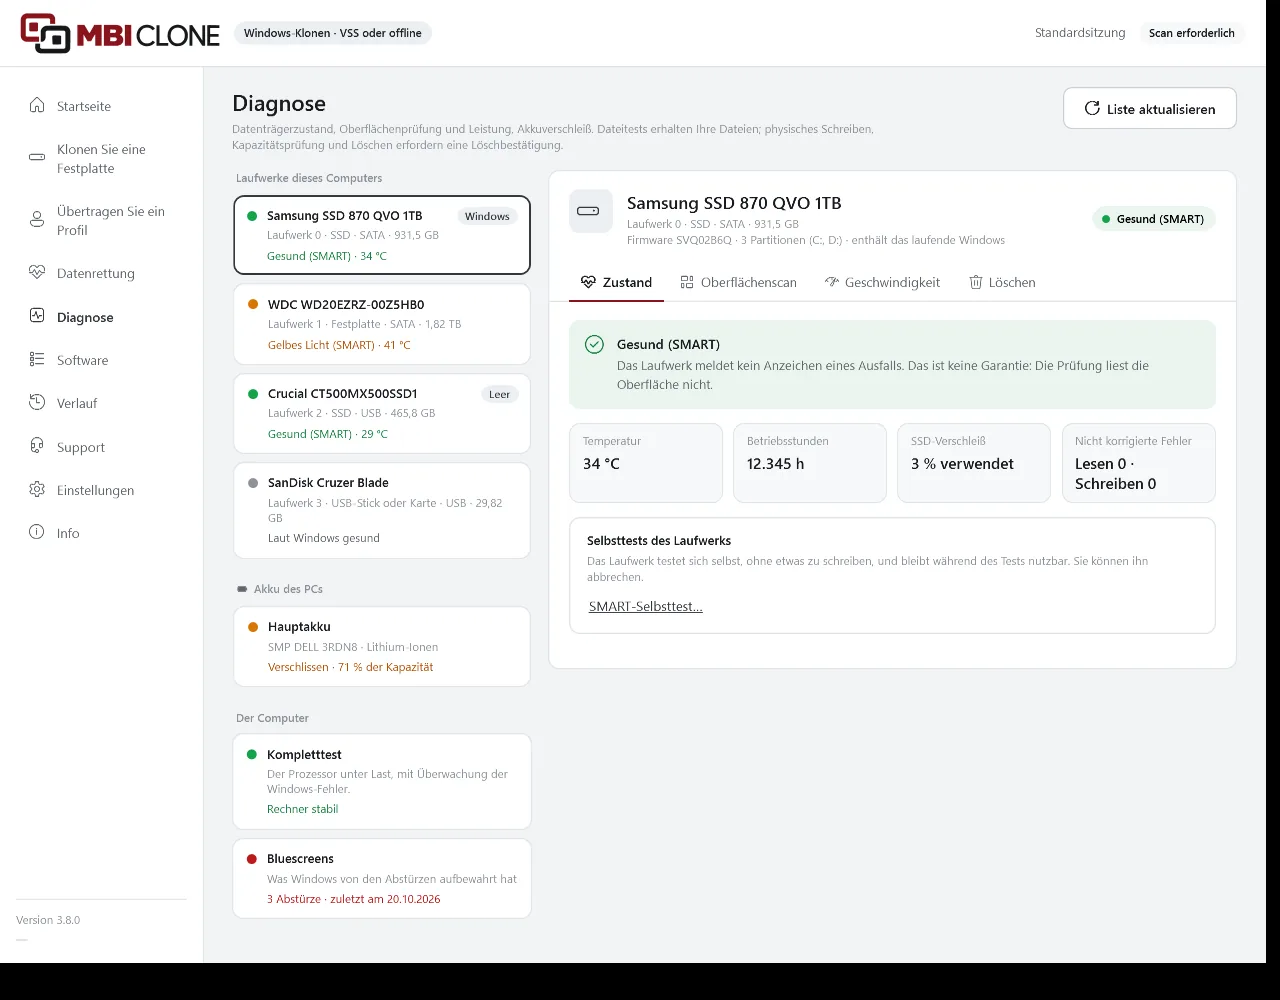Viewport: 1280px width, 1000px height.
Task: Click the Info circle icon in the sidebar
Action: point(37,532)
